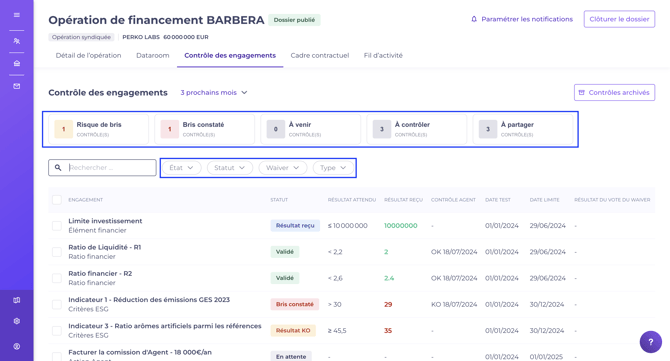Tick the Ratio de Liquidité - R1 checkbox
The height and width of the screenshot is (361, 670).
[56, 252]
